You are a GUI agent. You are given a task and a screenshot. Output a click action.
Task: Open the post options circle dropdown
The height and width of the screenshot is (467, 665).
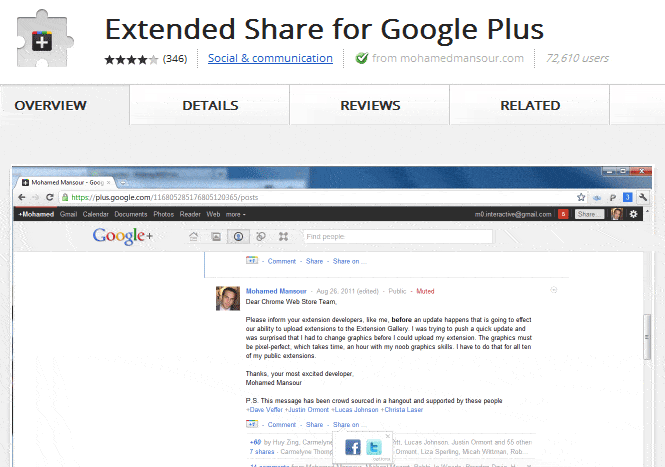click(553, 290)
